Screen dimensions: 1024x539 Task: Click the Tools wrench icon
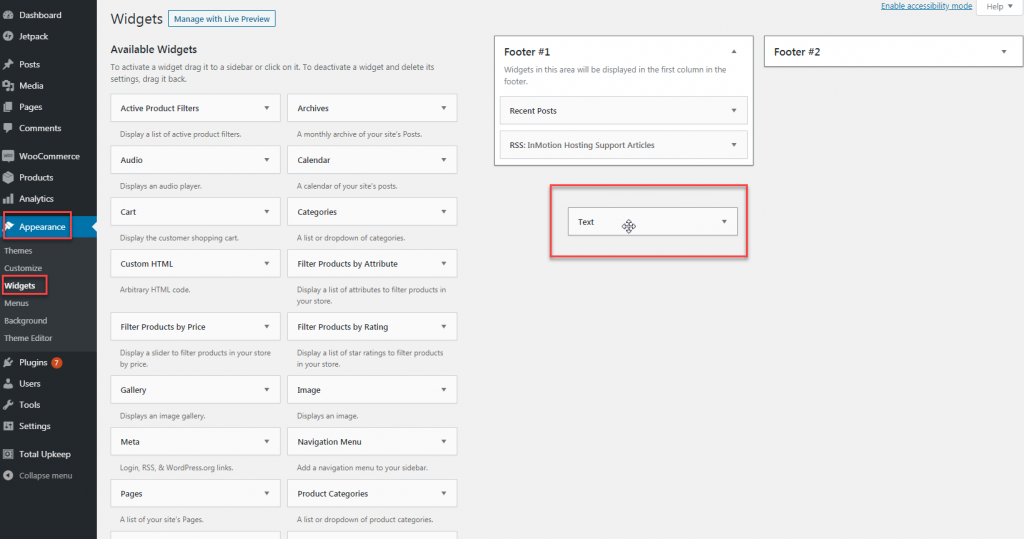click(x=9, y=405)
